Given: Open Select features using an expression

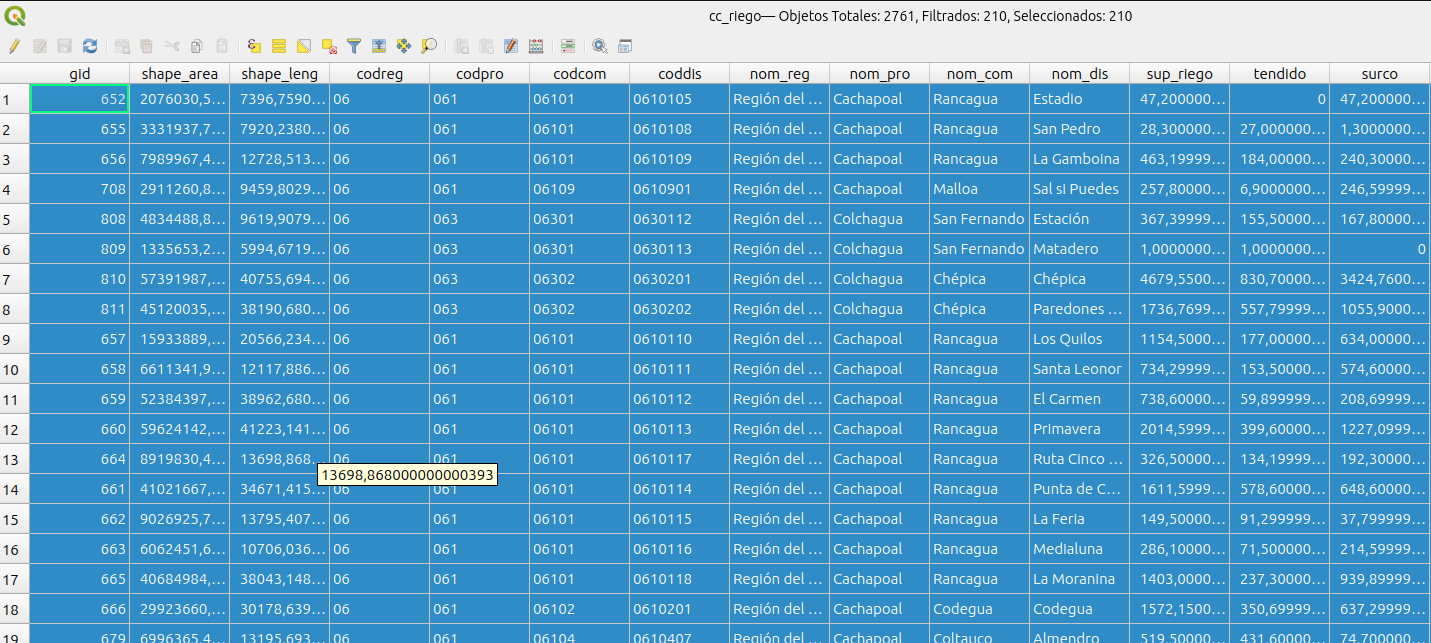Looking at the screenshot, I should click(254, 46).
